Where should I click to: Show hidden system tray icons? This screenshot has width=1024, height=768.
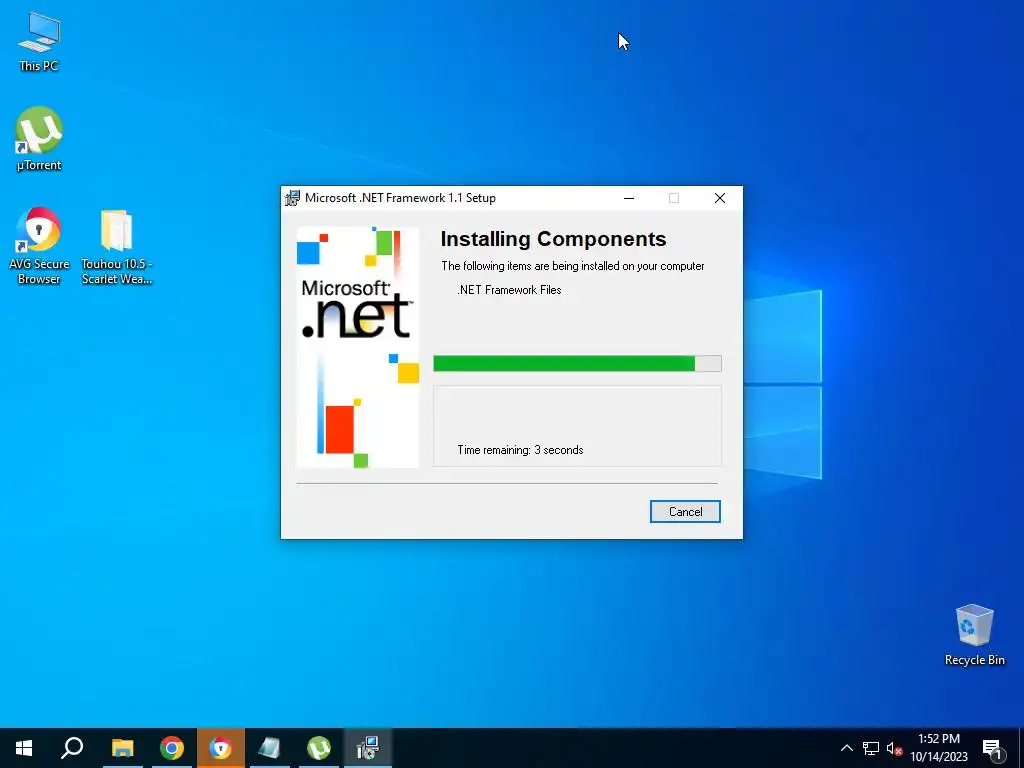846,748
